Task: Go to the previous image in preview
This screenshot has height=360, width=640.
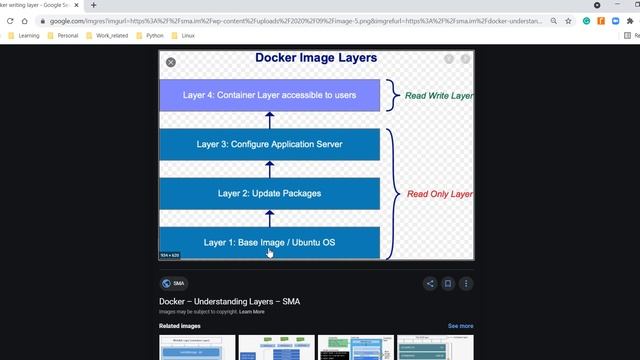Action: pyautogui.click(x=449, y=59)
